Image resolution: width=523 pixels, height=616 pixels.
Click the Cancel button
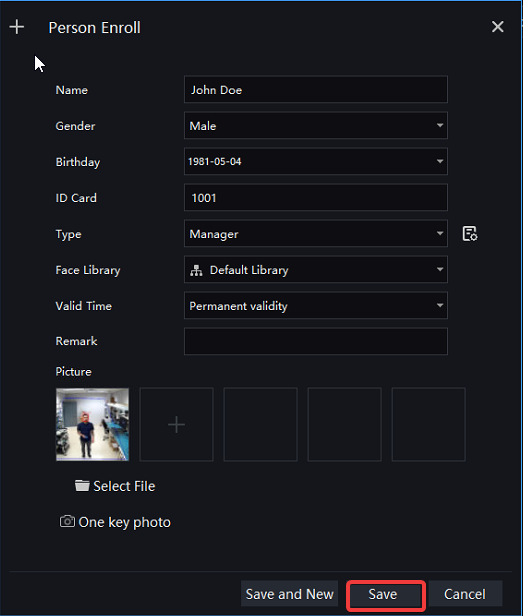(x=465, y=594)
